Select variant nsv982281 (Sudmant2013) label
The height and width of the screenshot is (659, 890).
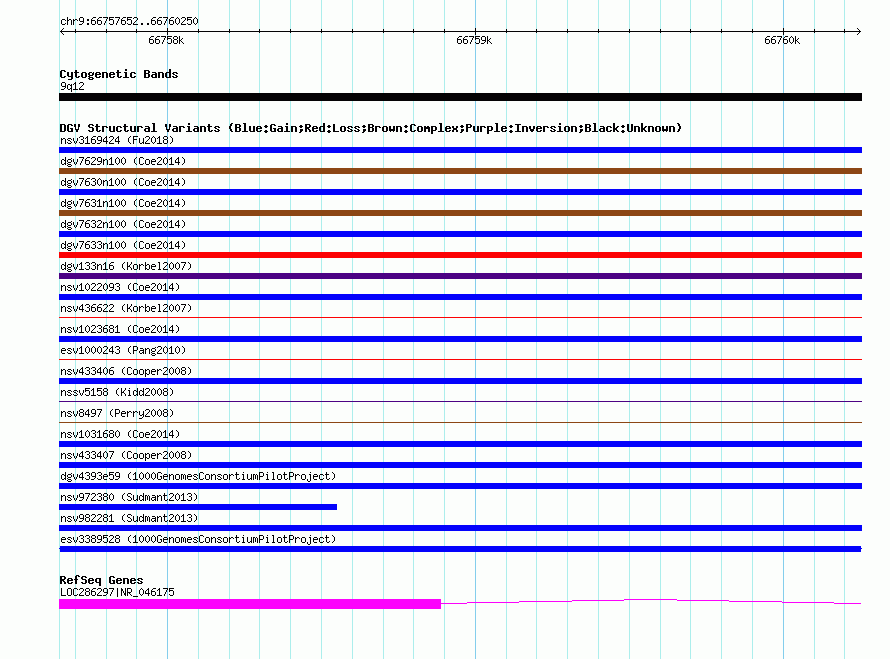click(x=129, y=518)
